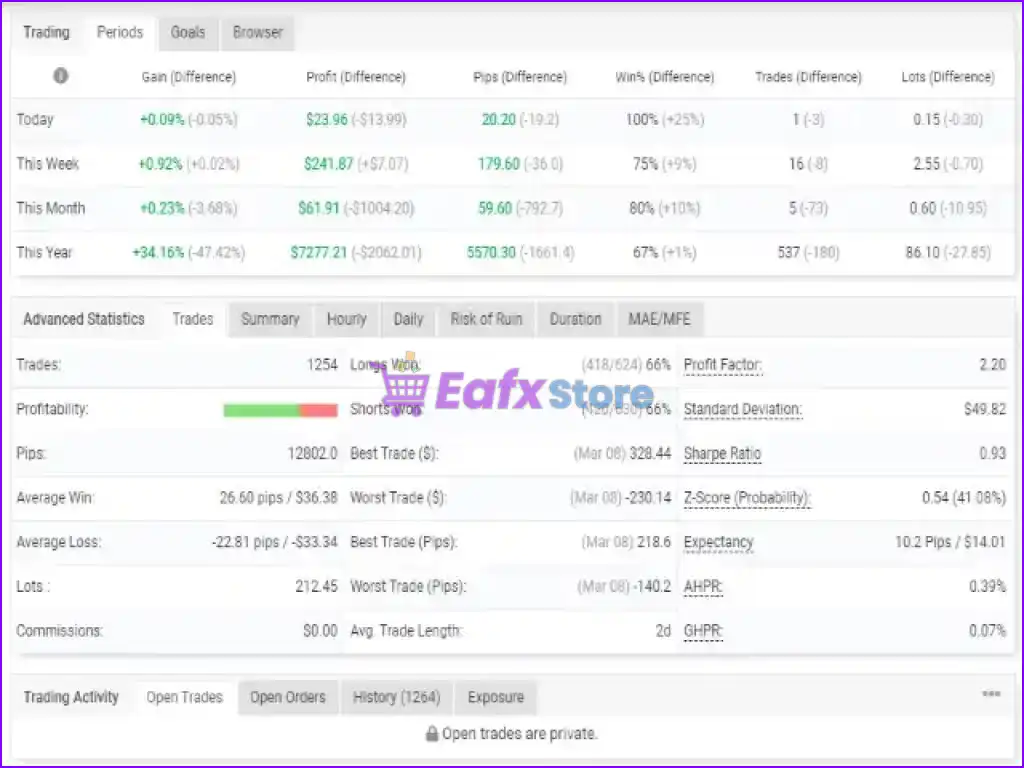Viewport: 1024px width, 768px height.
Task: Click the Lots (Difference) column header
Action: tap(948, 77)
